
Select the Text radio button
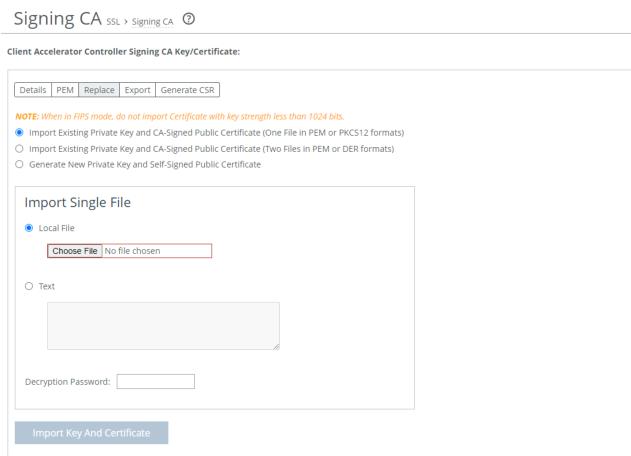click(32, 286)
